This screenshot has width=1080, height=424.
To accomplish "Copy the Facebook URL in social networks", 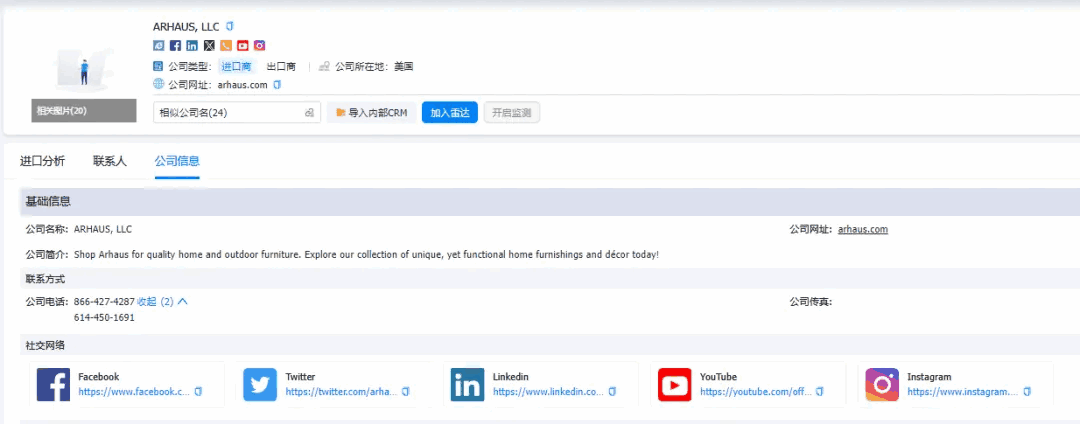I will tap(198, 392).
